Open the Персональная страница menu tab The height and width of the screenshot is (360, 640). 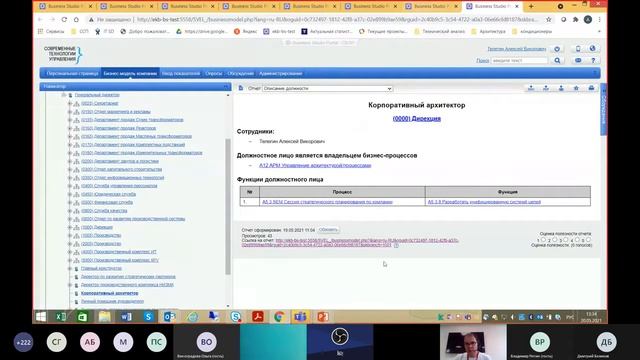tap(72, 73)
